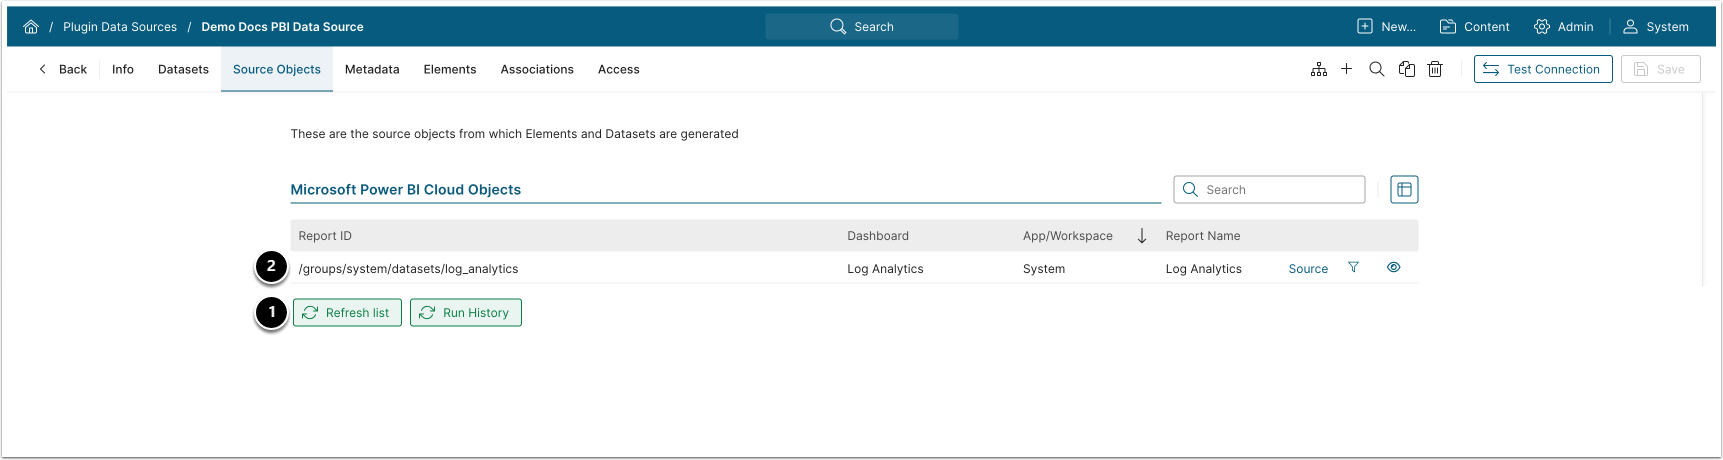Open the hierarchy diagram icon in toolbar
This screenshot has height=460, width=1723.
[1319, 69]
